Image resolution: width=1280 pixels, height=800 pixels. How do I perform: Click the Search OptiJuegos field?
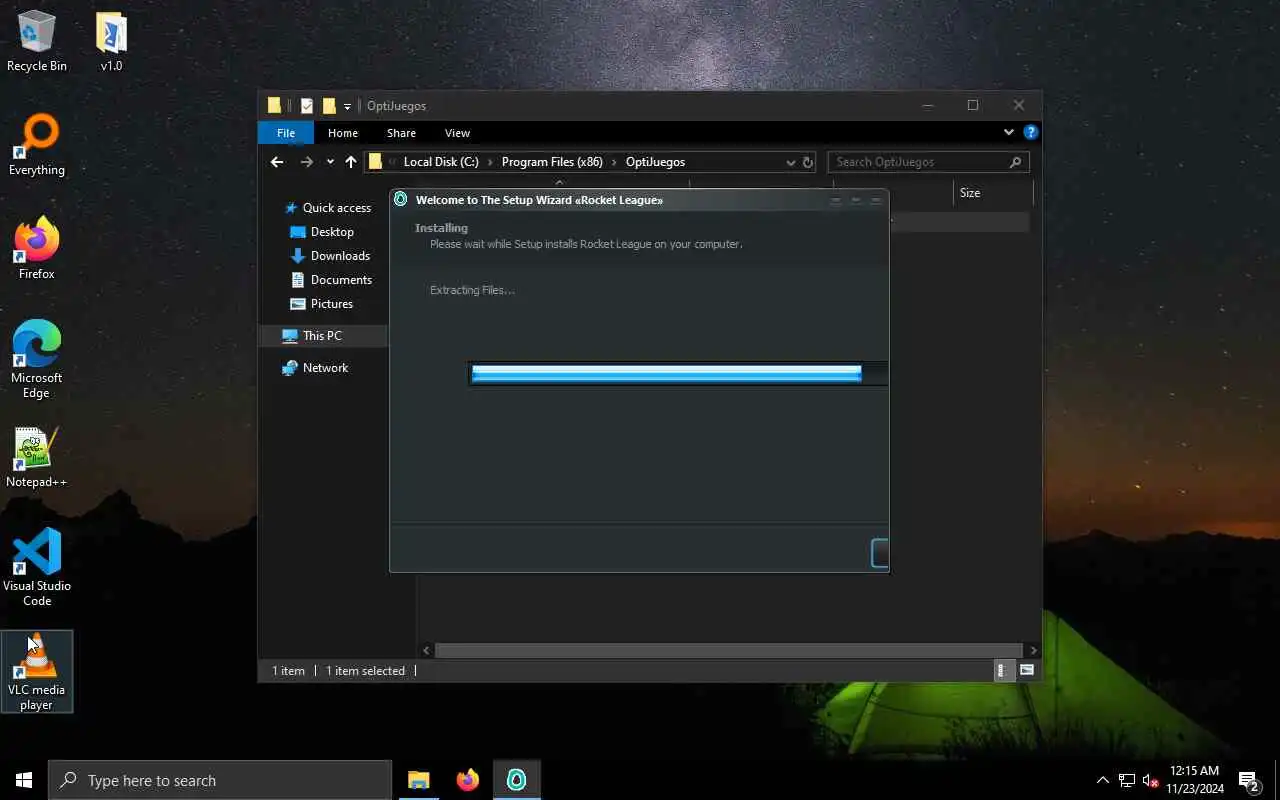point(918,162)
